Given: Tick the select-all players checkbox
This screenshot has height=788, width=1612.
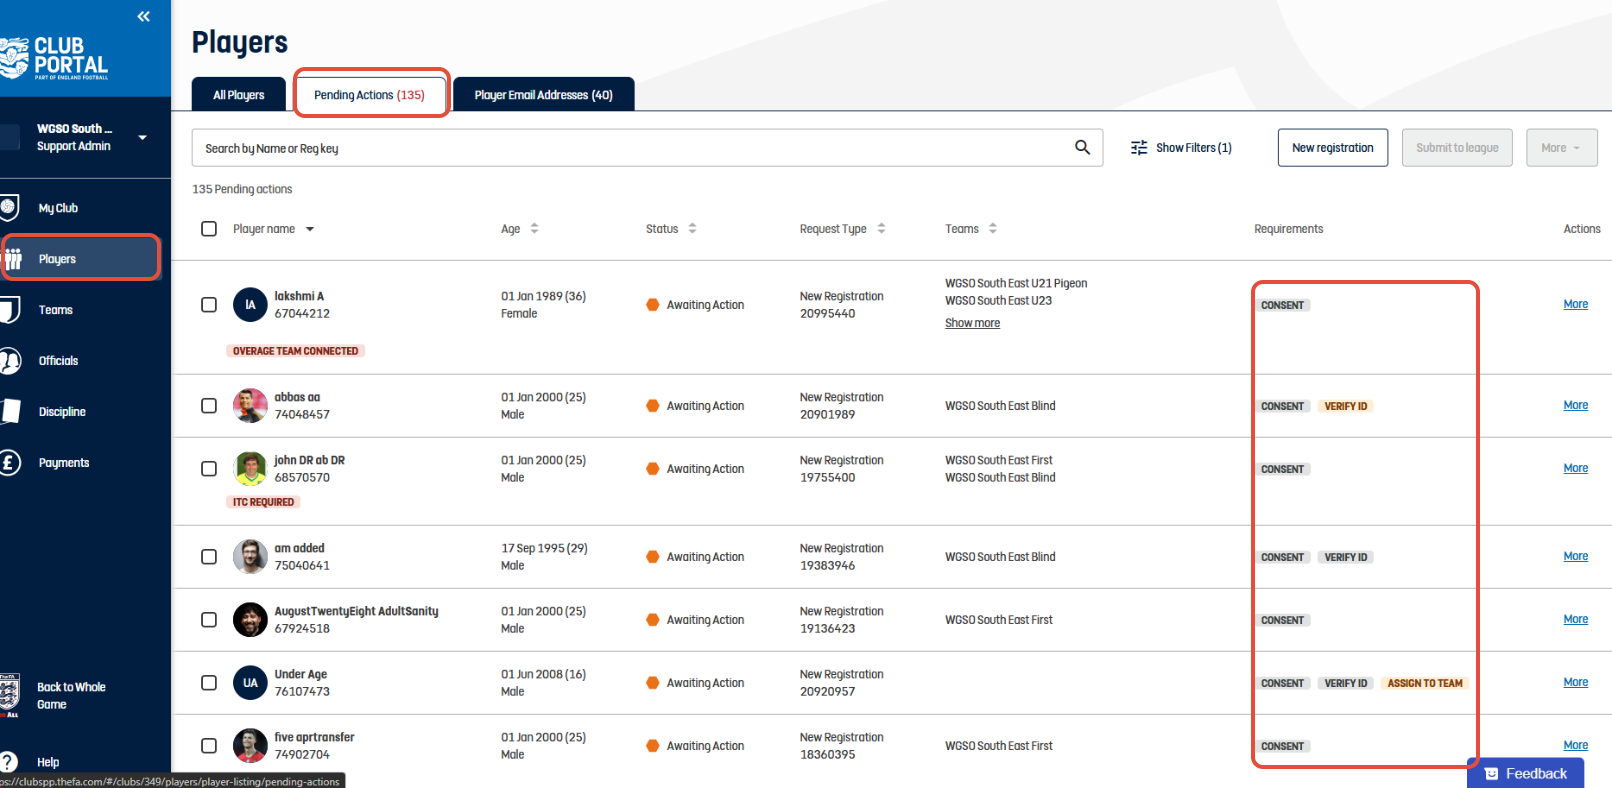Looking at the screenshot, I should click(x=209, y=229).
